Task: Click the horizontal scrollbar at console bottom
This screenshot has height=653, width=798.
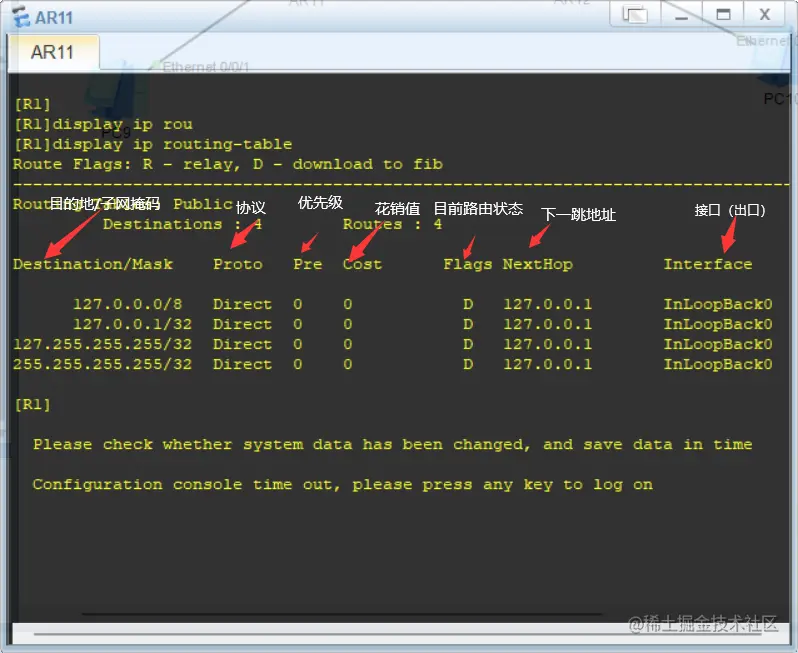Action: 399,634
